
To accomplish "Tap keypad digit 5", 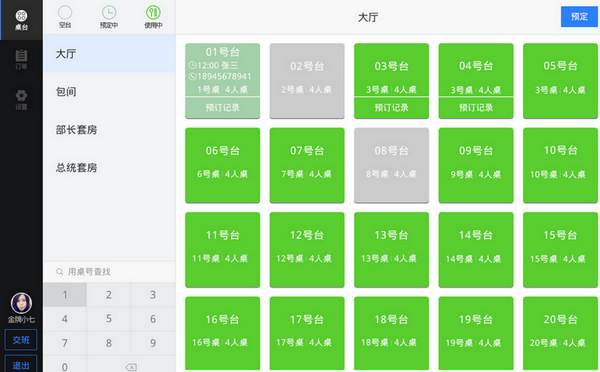I will 109,319.
